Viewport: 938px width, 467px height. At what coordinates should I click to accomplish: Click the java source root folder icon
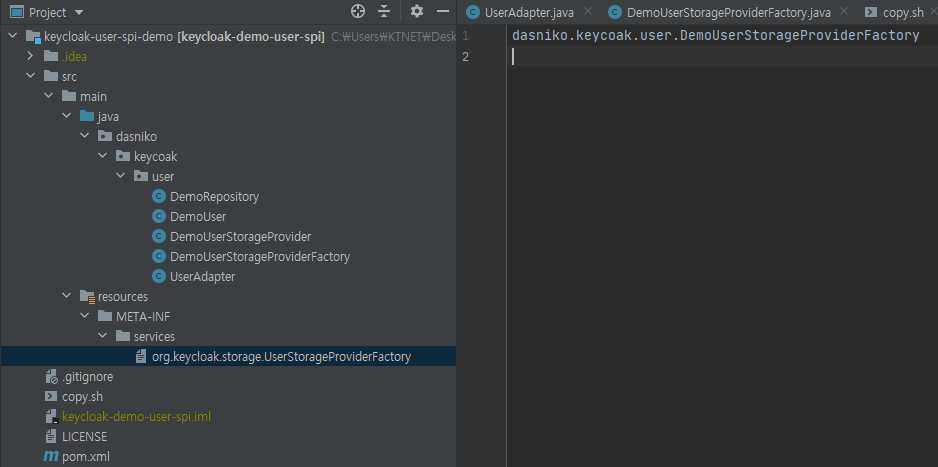click(x=87, y=116)
